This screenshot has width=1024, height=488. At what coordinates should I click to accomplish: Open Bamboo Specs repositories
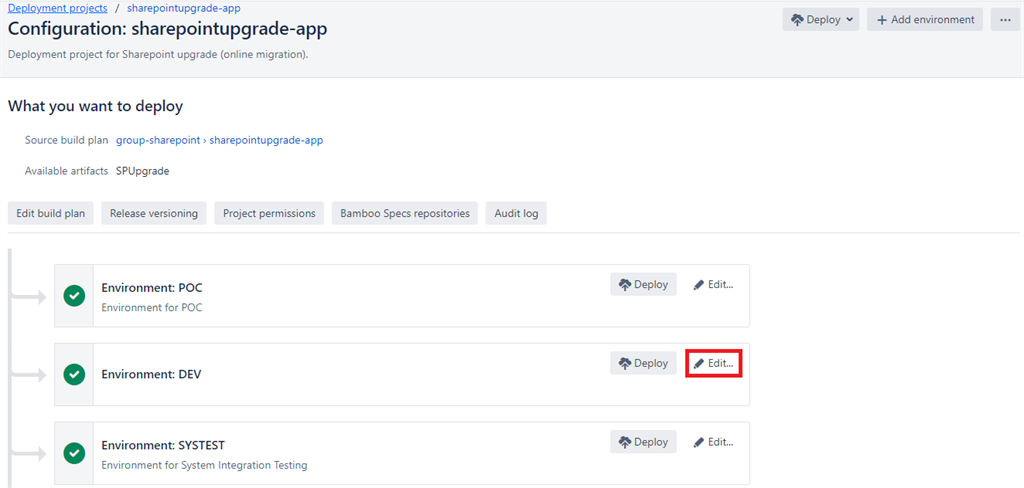(x=405, y=213)
